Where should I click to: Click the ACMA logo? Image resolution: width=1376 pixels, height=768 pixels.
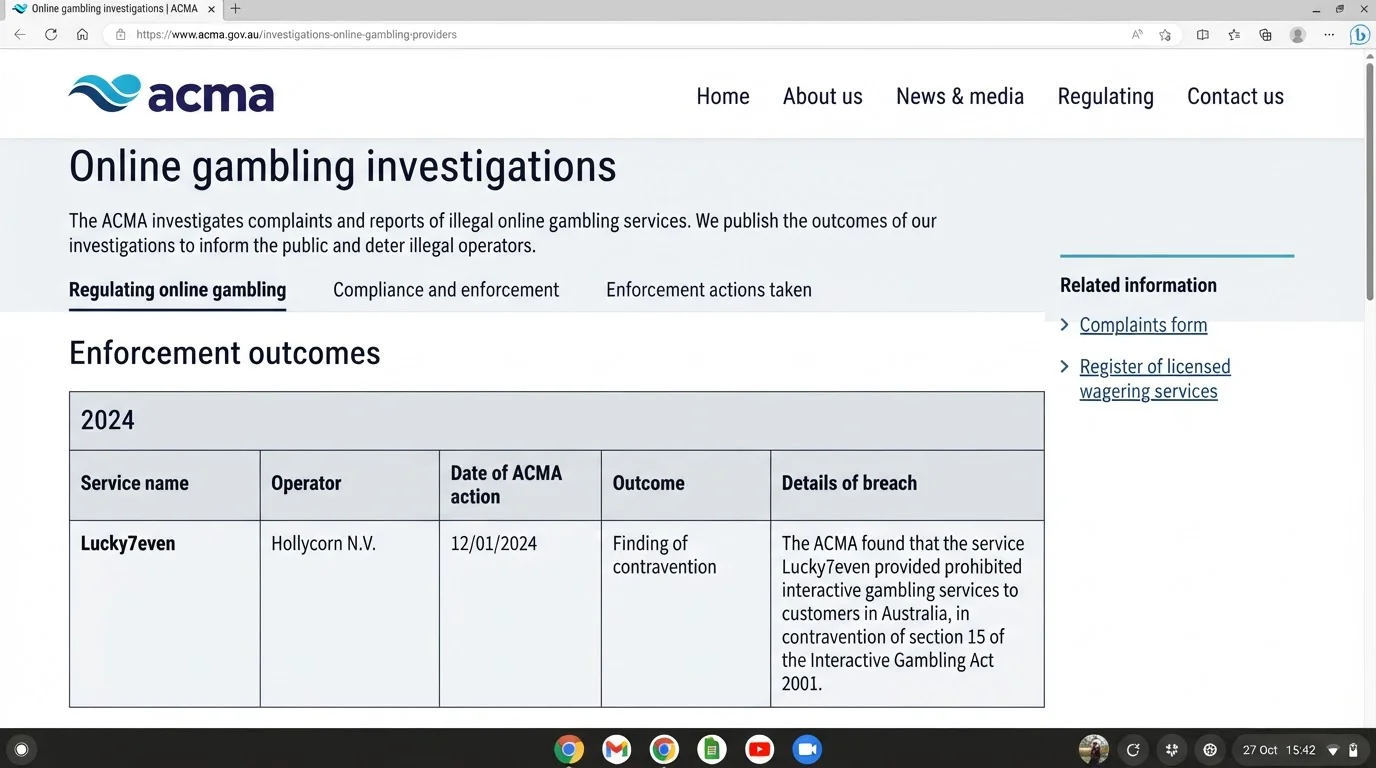[x=171, y=95]
